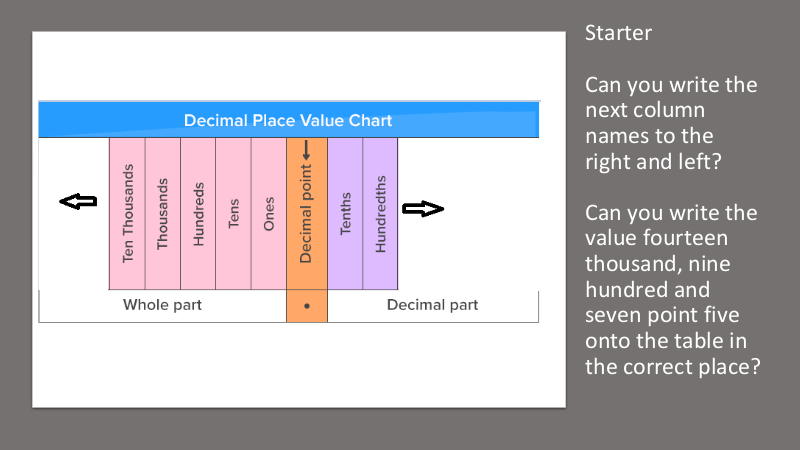Click the Hundreds column
This screenshot has width=800, height=450.
[x=198, y=214]
